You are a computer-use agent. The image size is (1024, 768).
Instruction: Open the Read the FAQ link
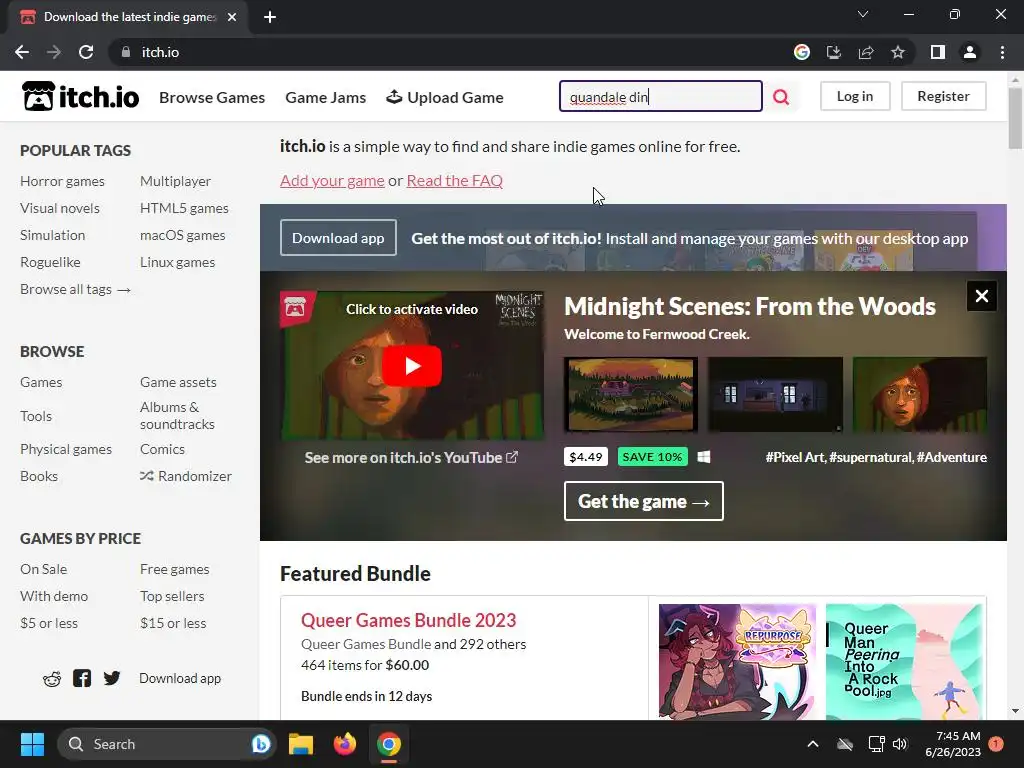click(455, 180)
